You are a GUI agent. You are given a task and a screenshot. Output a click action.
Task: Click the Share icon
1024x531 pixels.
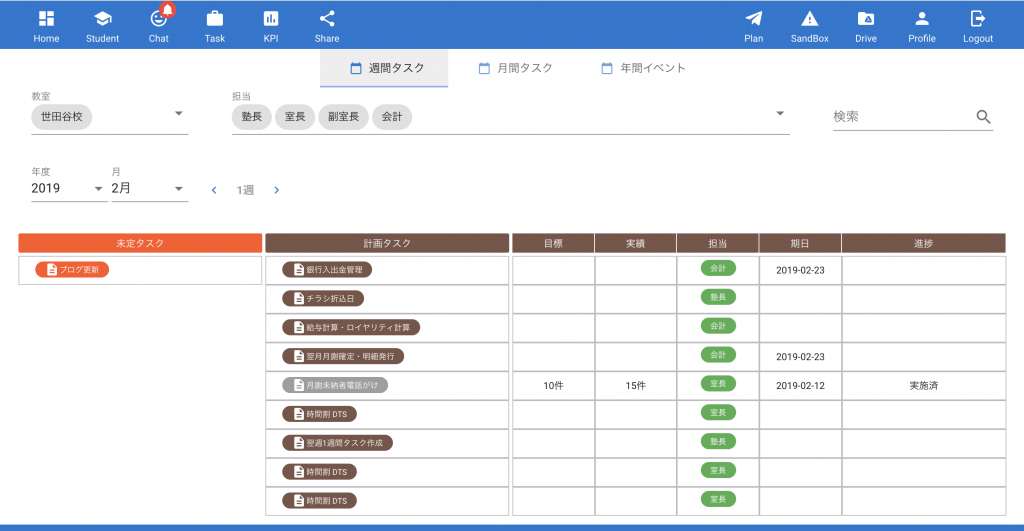[327, 19]
